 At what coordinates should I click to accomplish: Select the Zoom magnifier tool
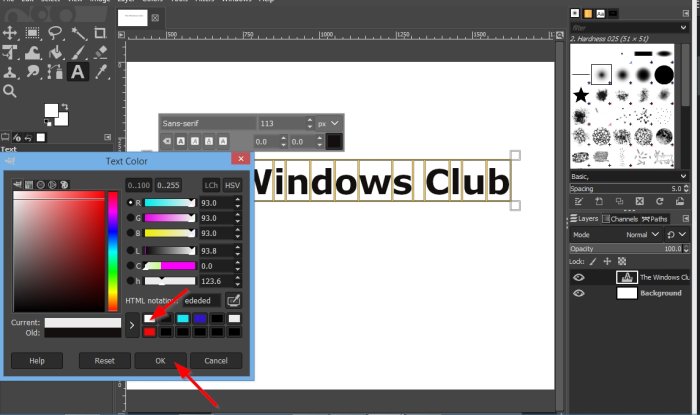(x=9, y=91)
